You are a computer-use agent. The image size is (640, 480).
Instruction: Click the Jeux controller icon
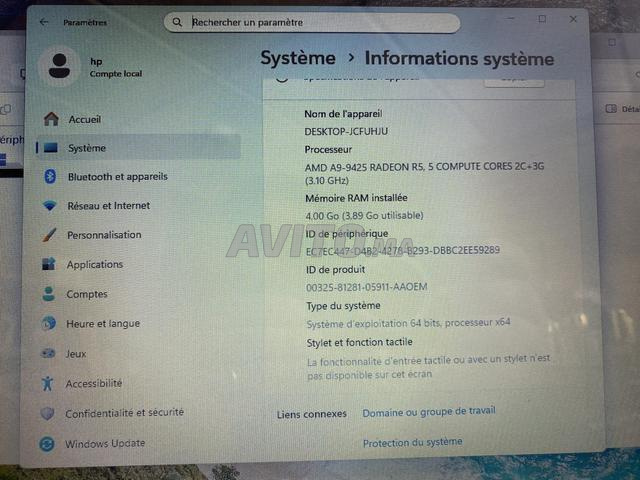pos(48,353)
